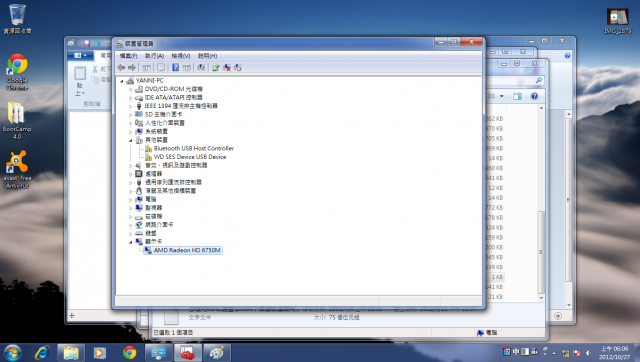Open Windows Media Player taskbar icon
Image resolution: width=640 pixels, height=362 pixels.
[x=100, y=353]
